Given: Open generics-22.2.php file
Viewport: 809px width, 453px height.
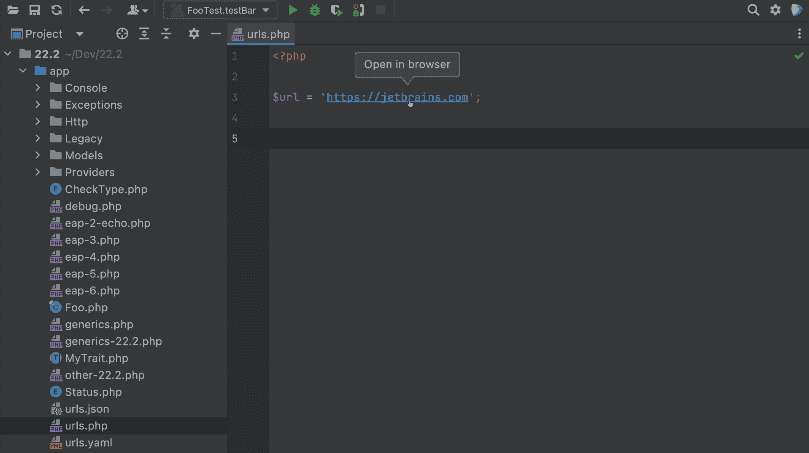Looking at the screenshot, I should pyautogui.click(x=114, y=341).
